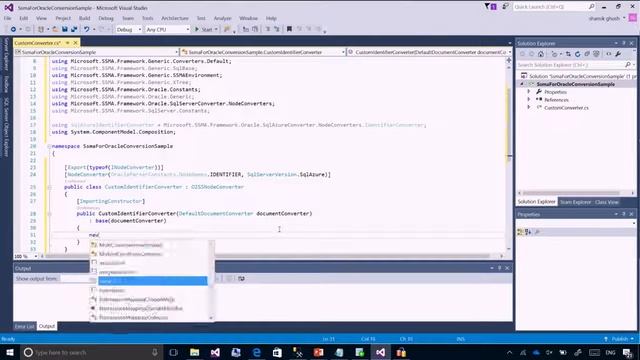
Task: Click the Save file toolbar icon
Action: click(x=64, y=29)
